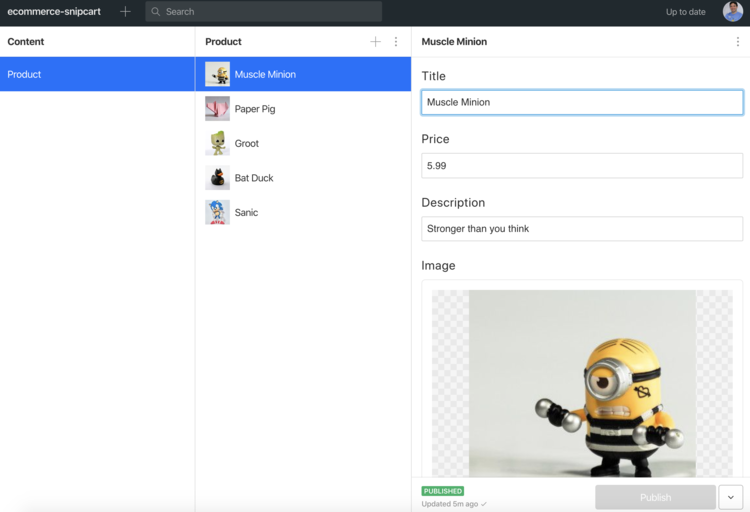Click Muscle Minion thumbnail image
The width and height of the screenshot is (750, 512).
[x=217, y=74]
